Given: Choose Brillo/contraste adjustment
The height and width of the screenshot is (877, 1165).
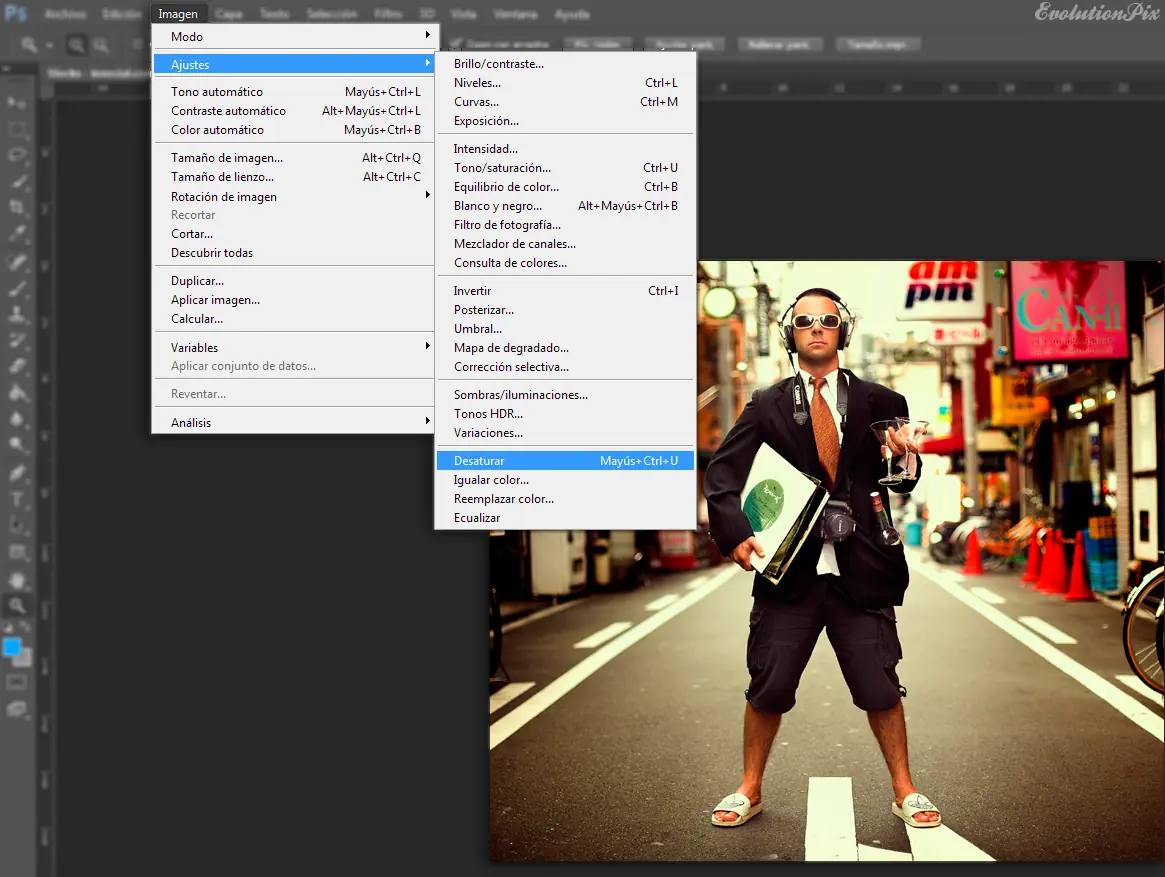Looking at the screenshot, I should point(565,64).
